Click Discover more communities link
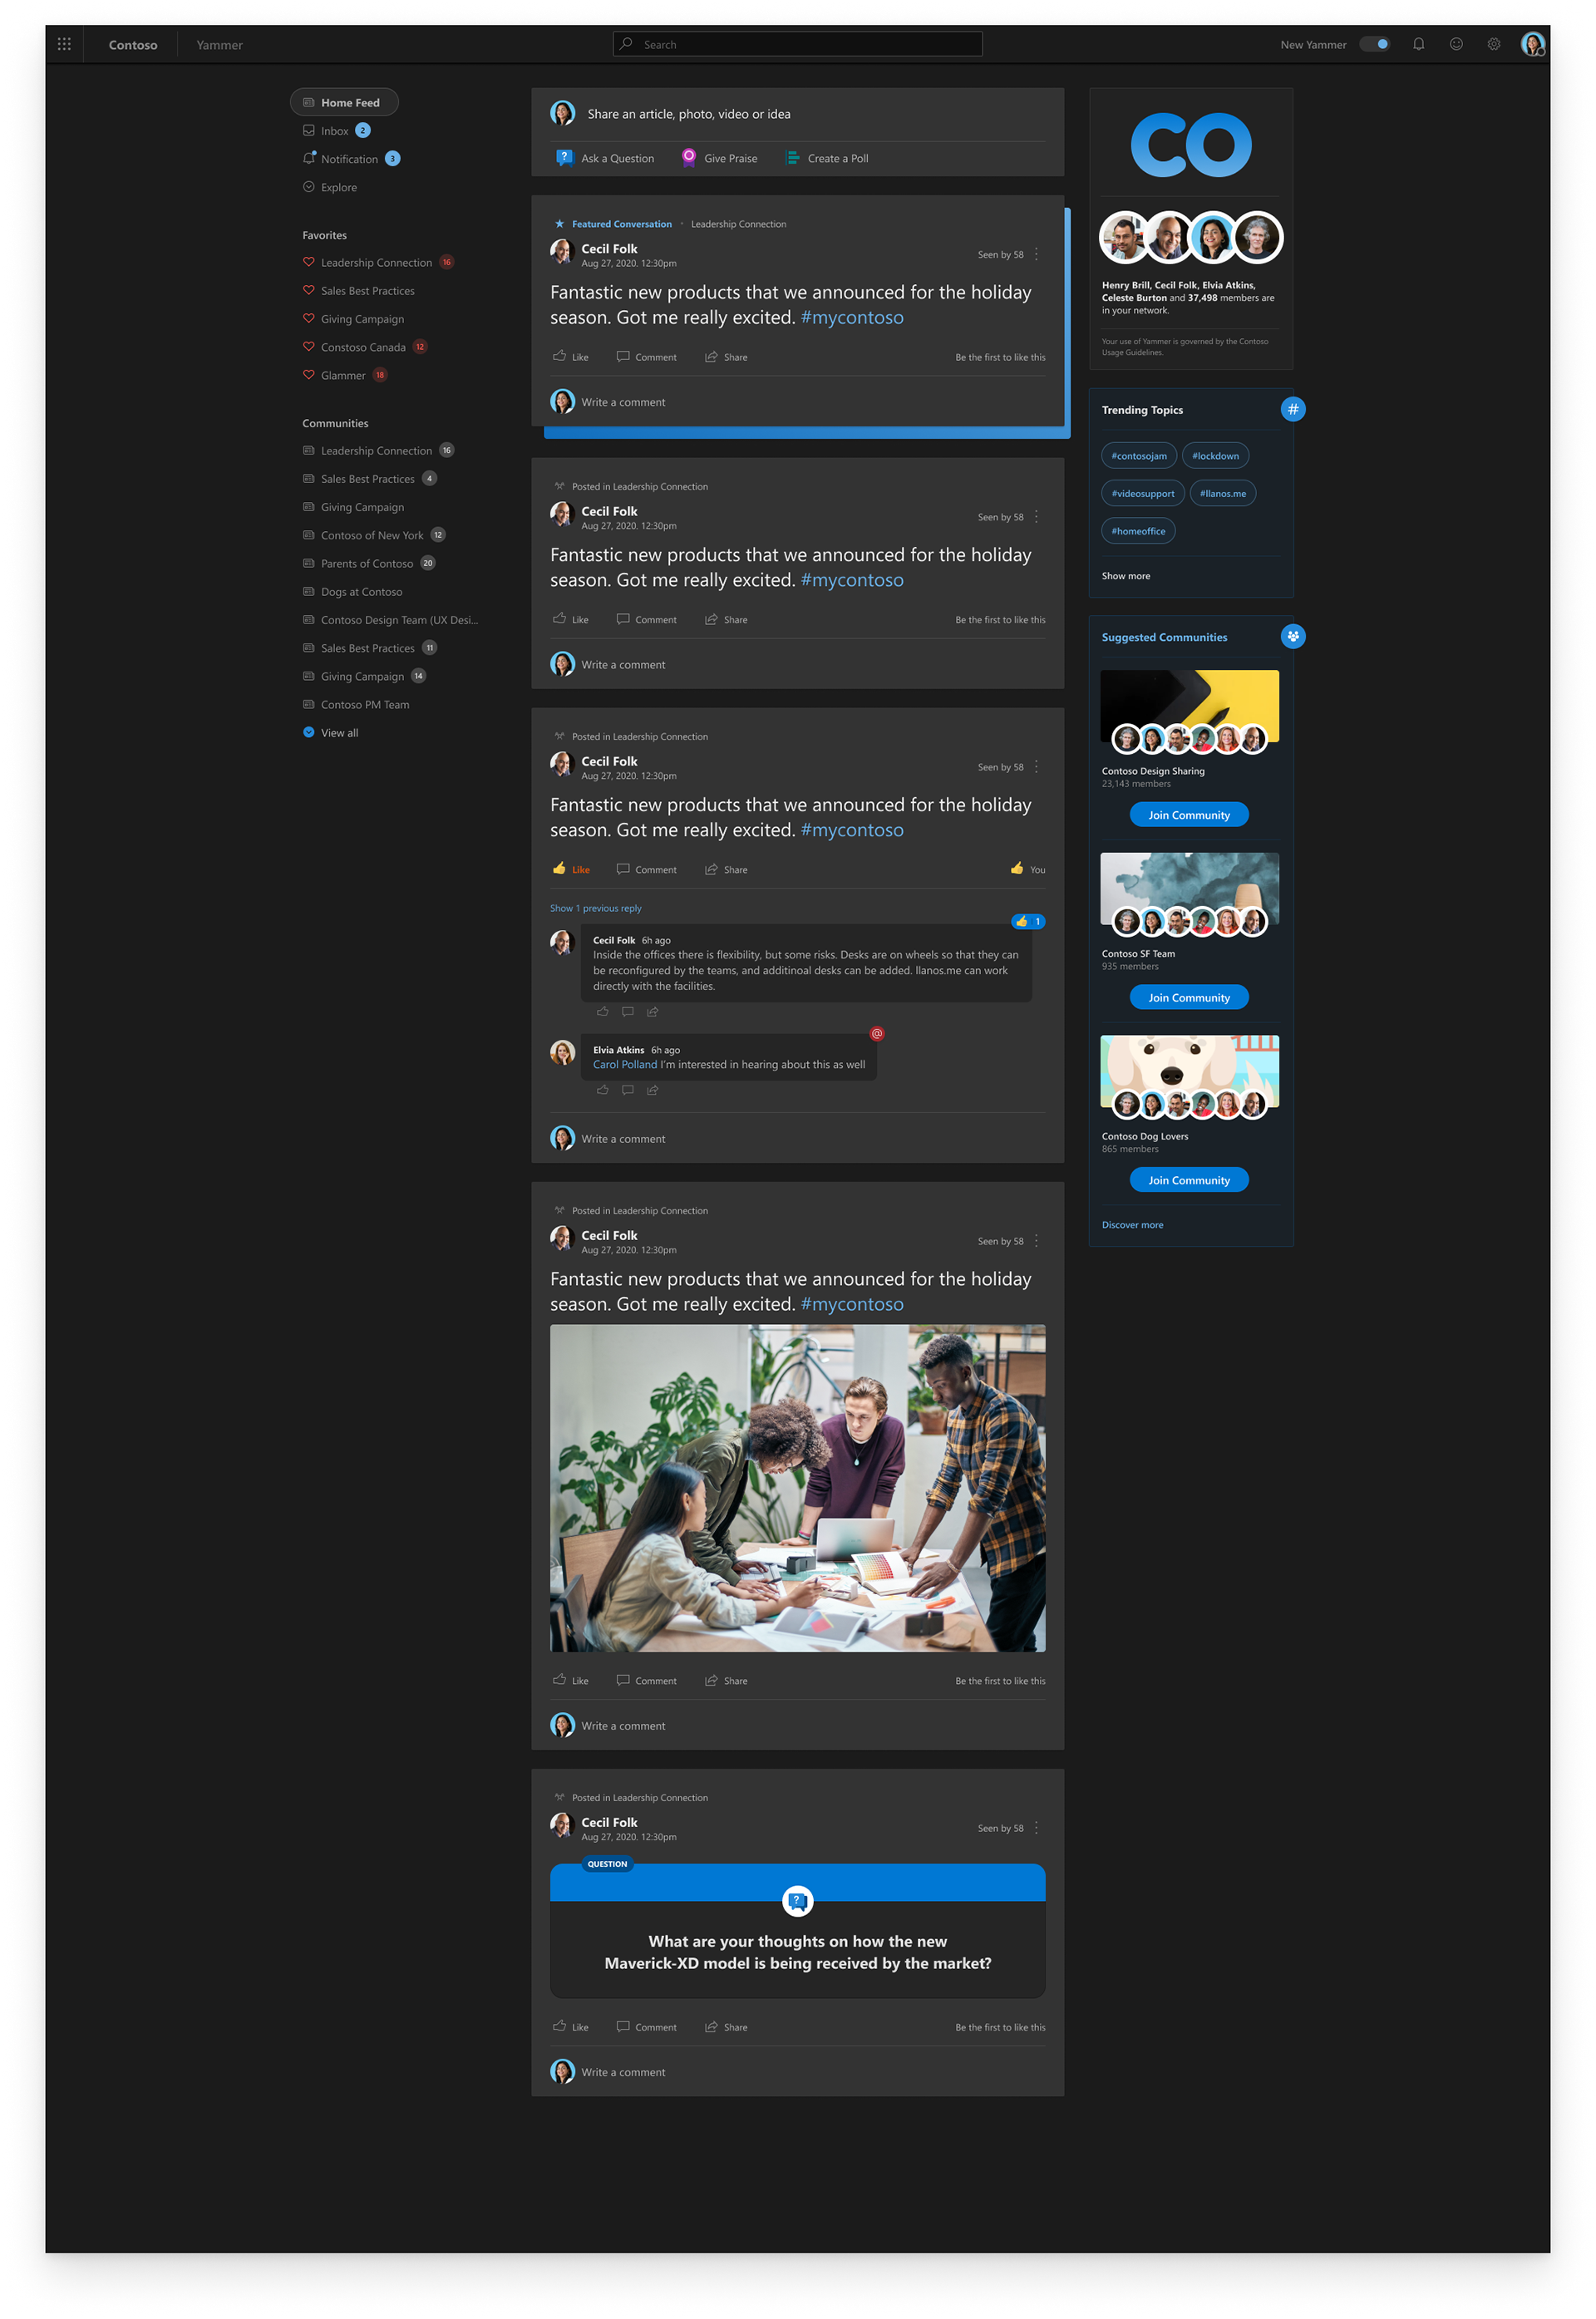The image size is (1596, 2319). [x=1132, y=1225]
